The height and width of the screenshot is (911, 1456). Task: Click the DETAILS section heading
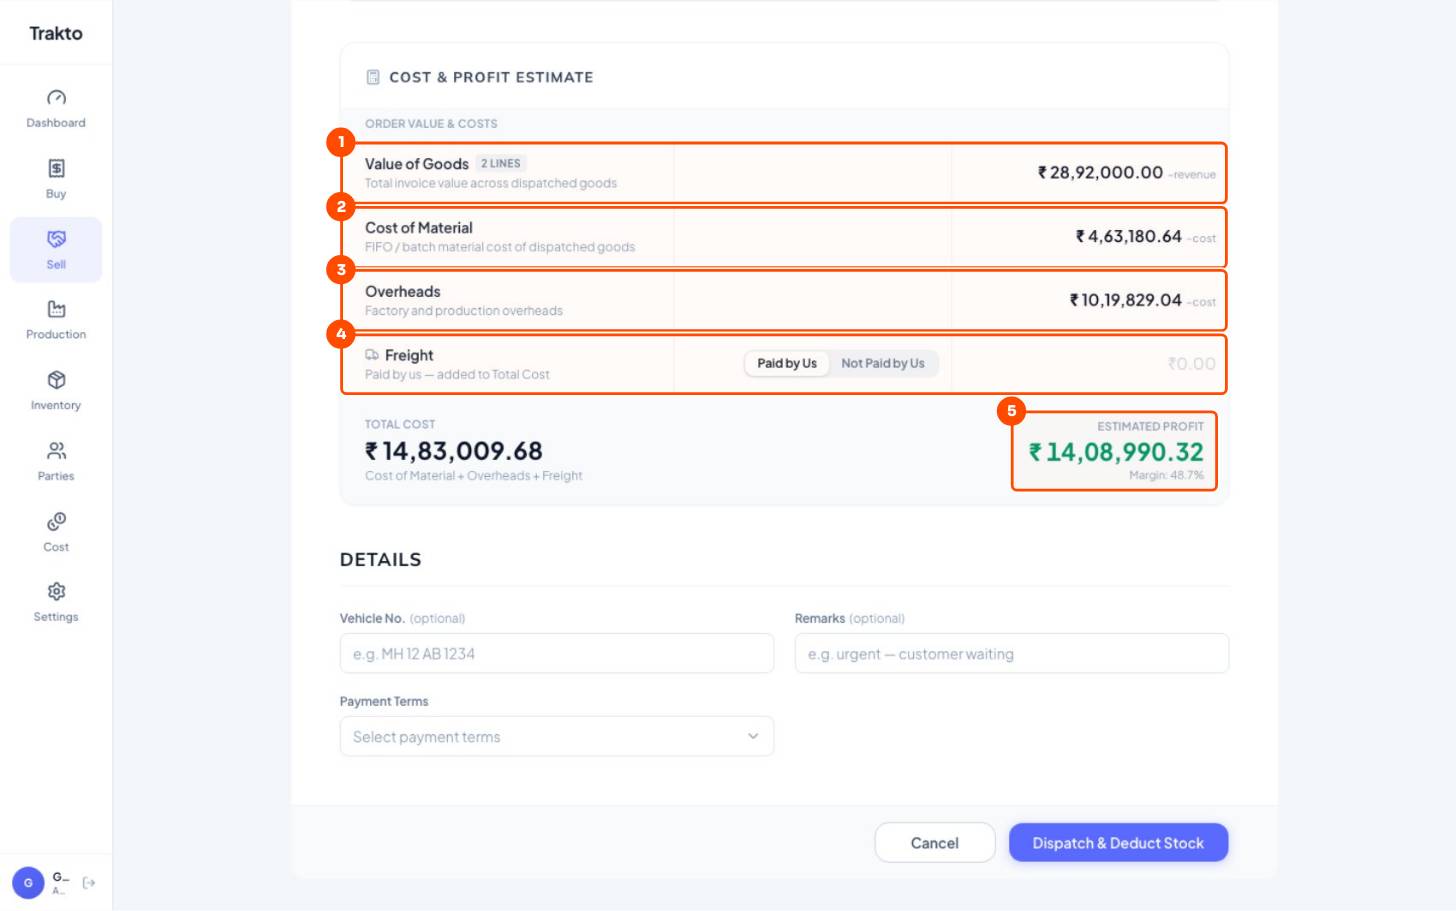[x=381, y=560]
